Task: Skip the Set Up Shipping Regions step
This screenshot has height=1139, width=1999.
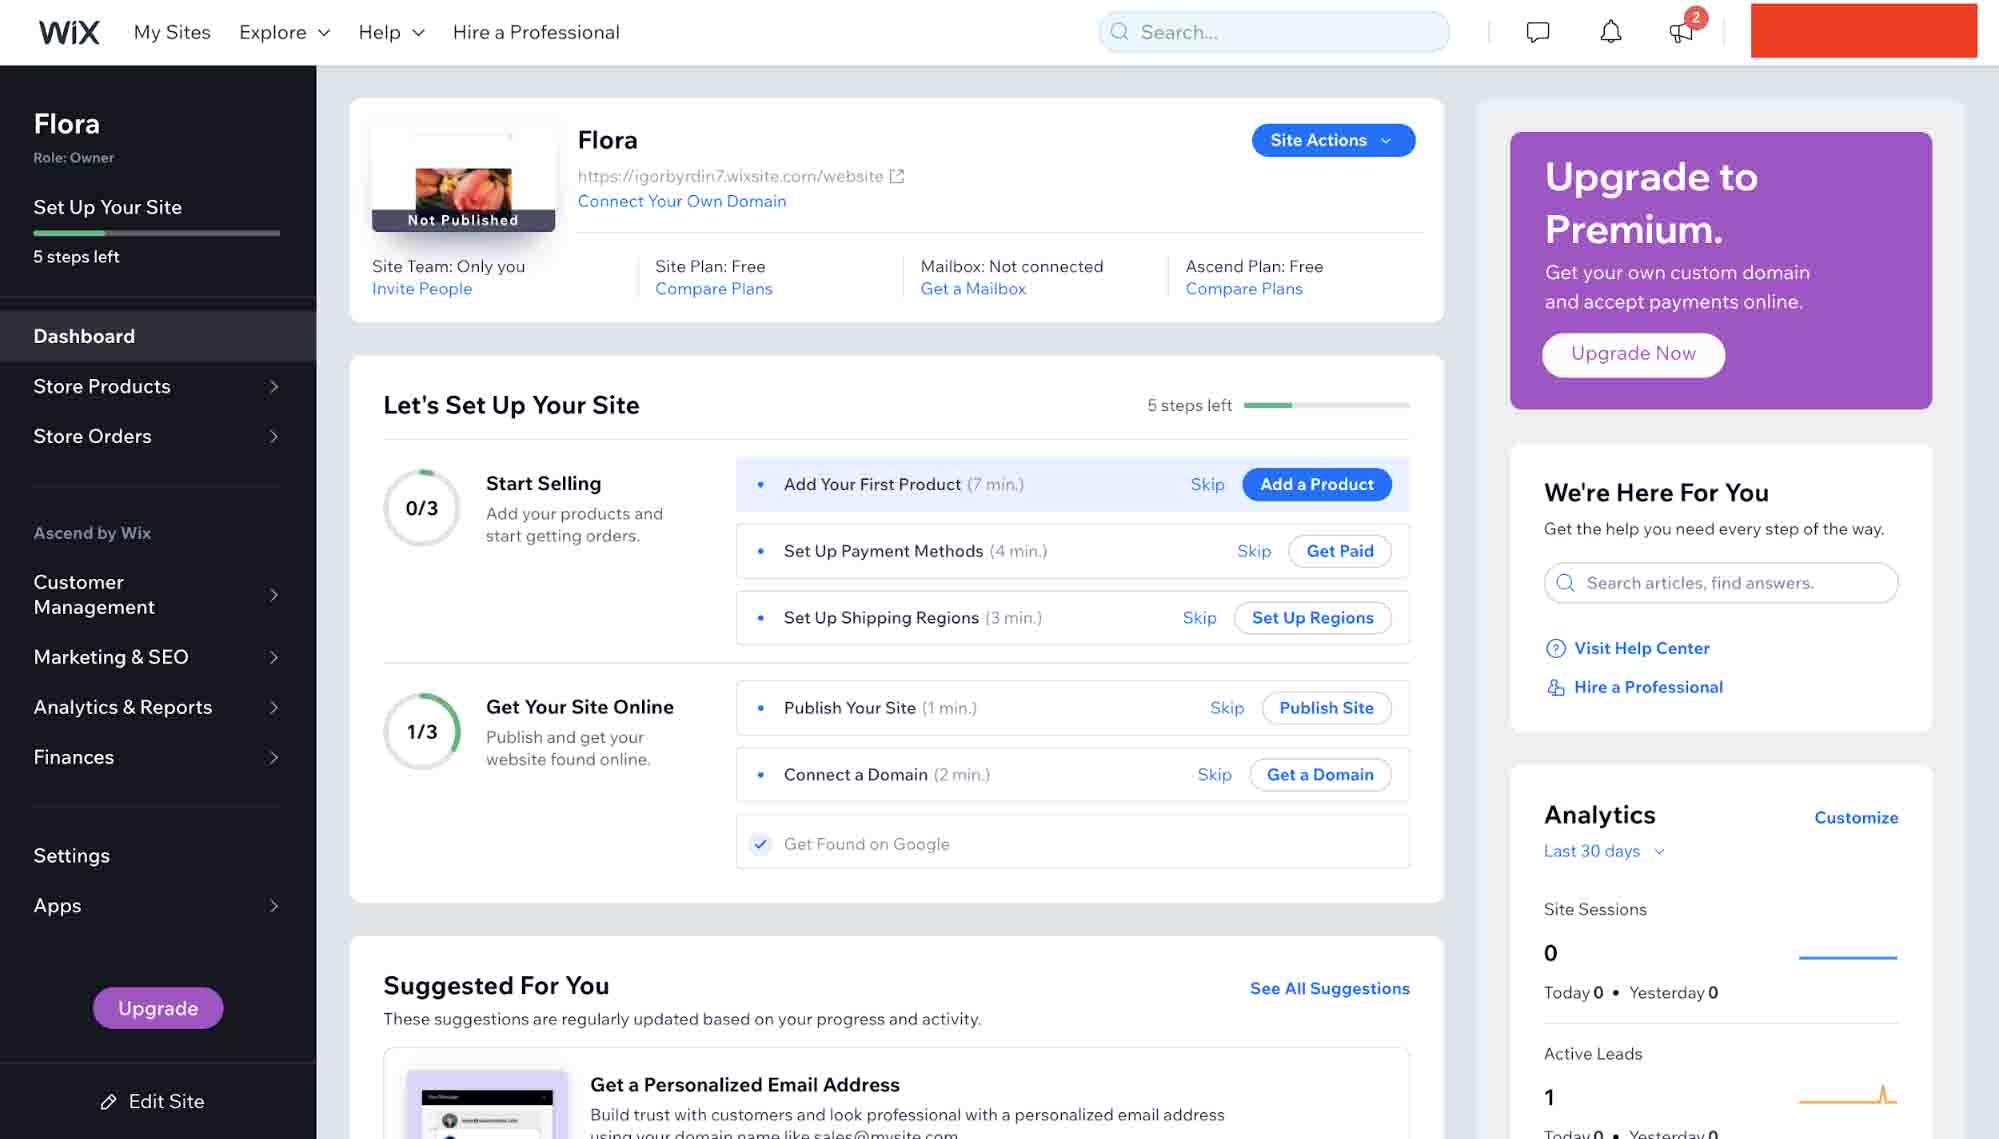Action: click(x=1199, y=618)
